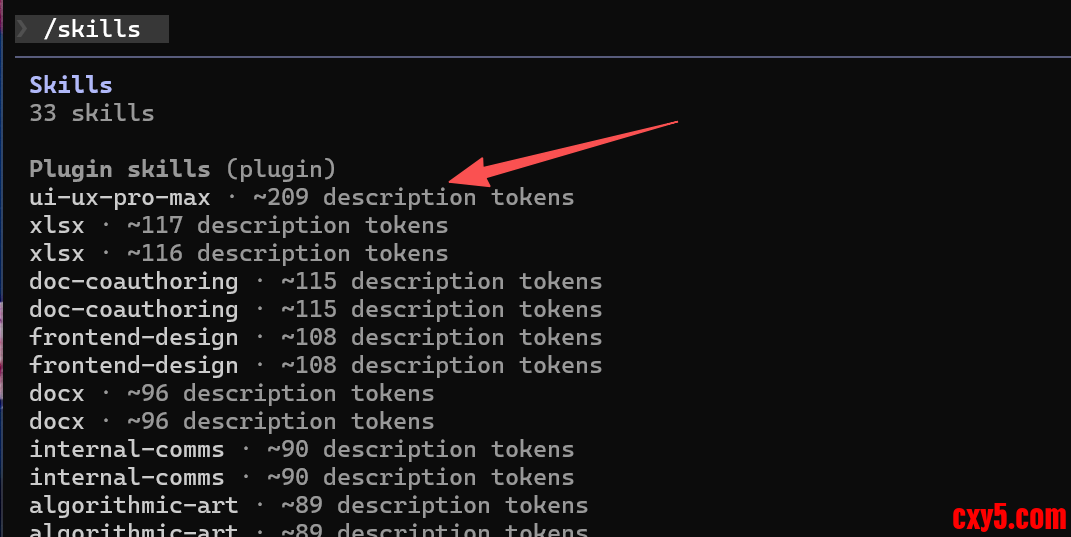Click the Plugin skills section header
The height and width of the screenshot is (537, 1071).
[120, 169]
